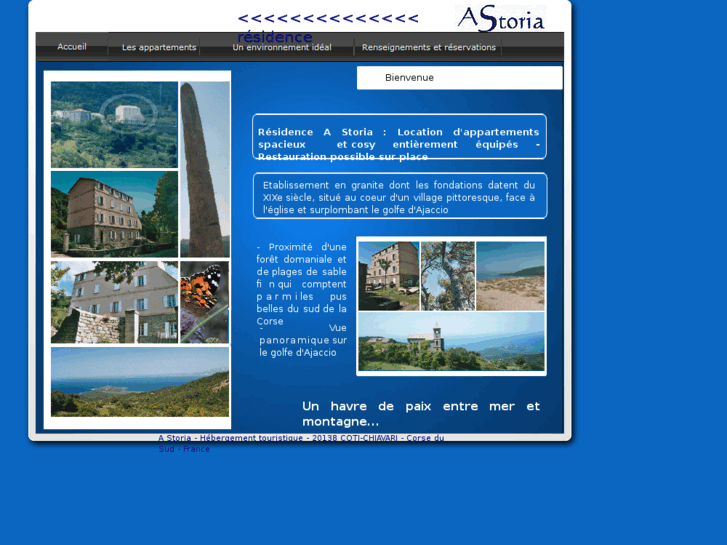Image resolution: width=727 pixels, height=545 pixels.
Task: Click the tall standing stone menhir photo
Action: tap(204, 169)
